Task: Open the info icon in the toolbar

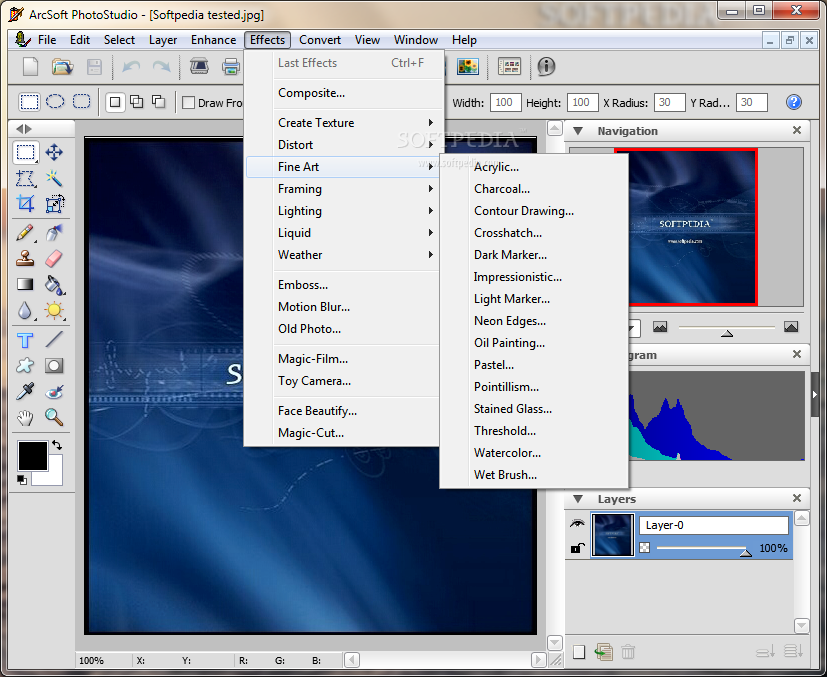Action: 546,66
